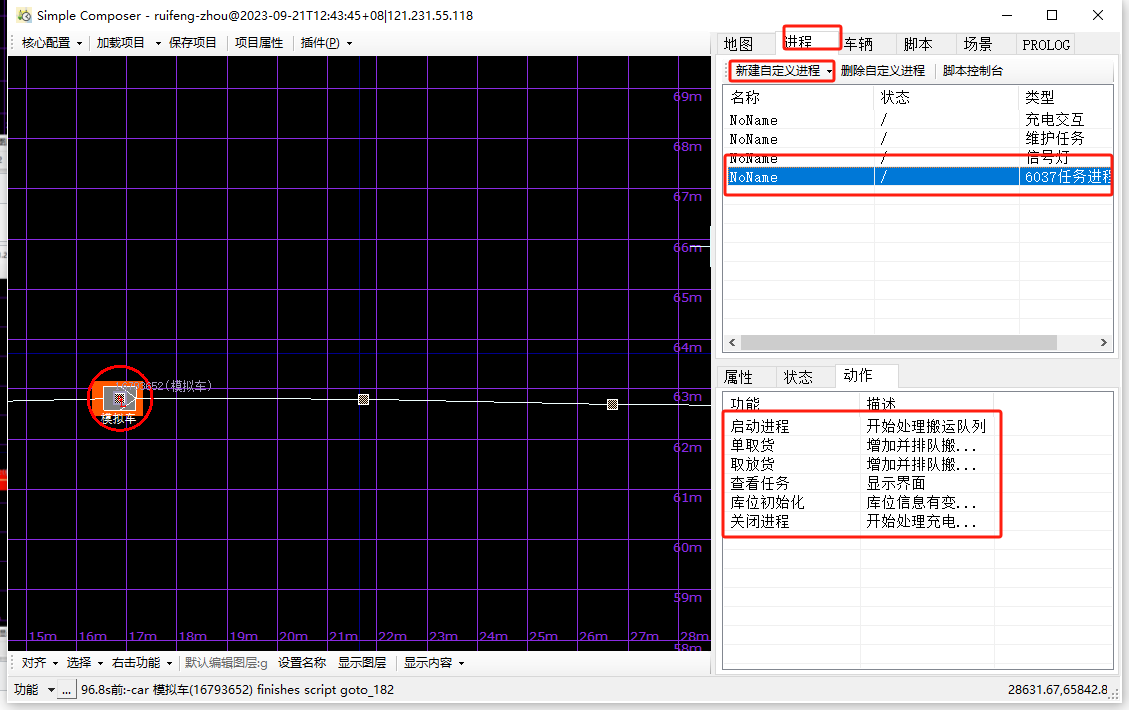Expand the 新建自定义进程 dropdown arrow
This screenshot has width=1129, height=710.
coord(830,71)
